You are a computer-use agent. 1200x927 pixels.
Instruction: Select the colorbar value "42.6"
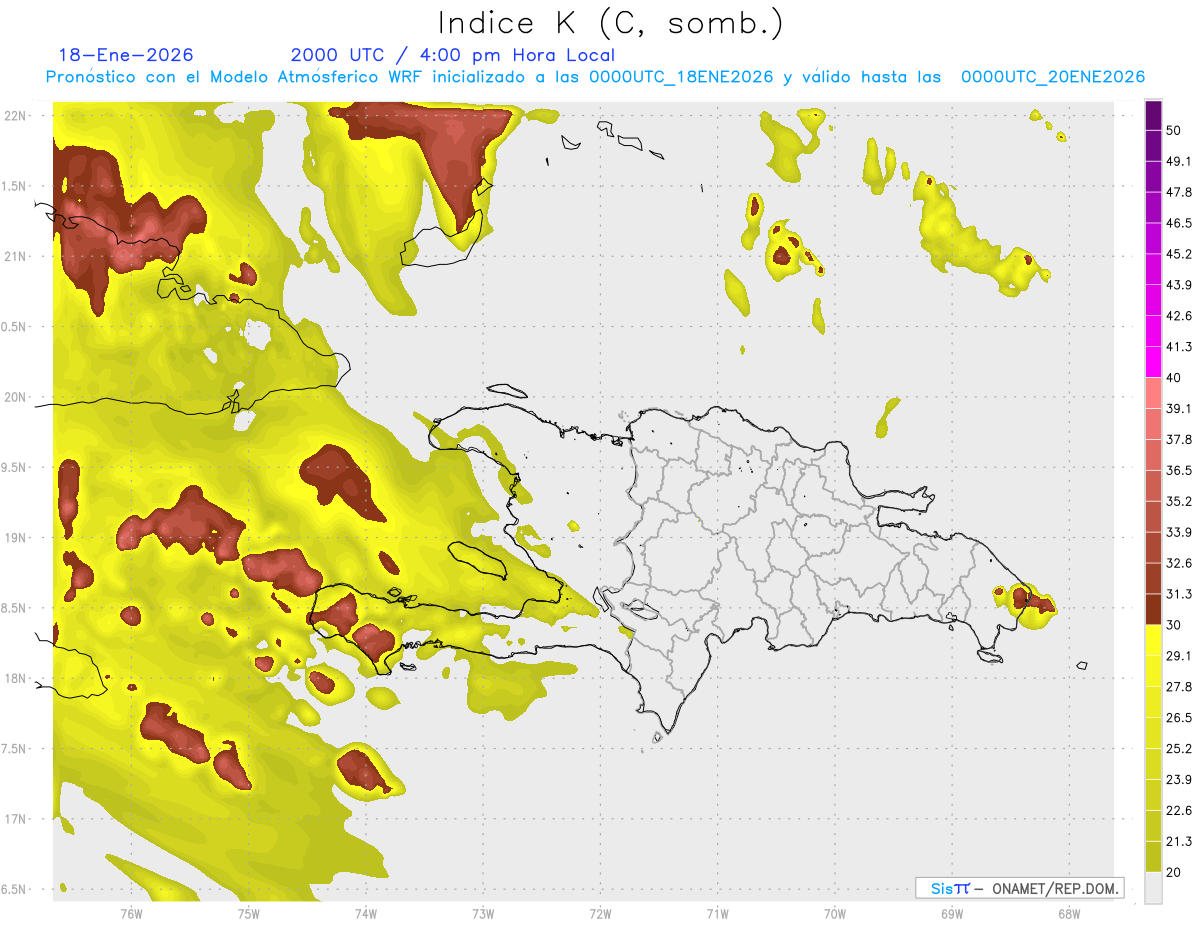tap(1179, 316)
